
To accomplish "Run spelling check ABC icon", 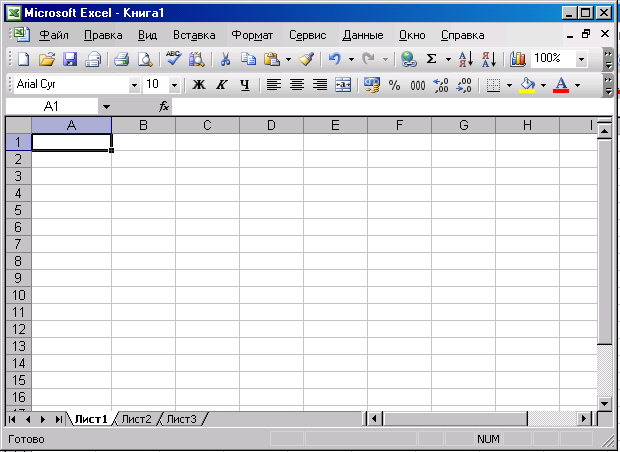I will [173, 59].
